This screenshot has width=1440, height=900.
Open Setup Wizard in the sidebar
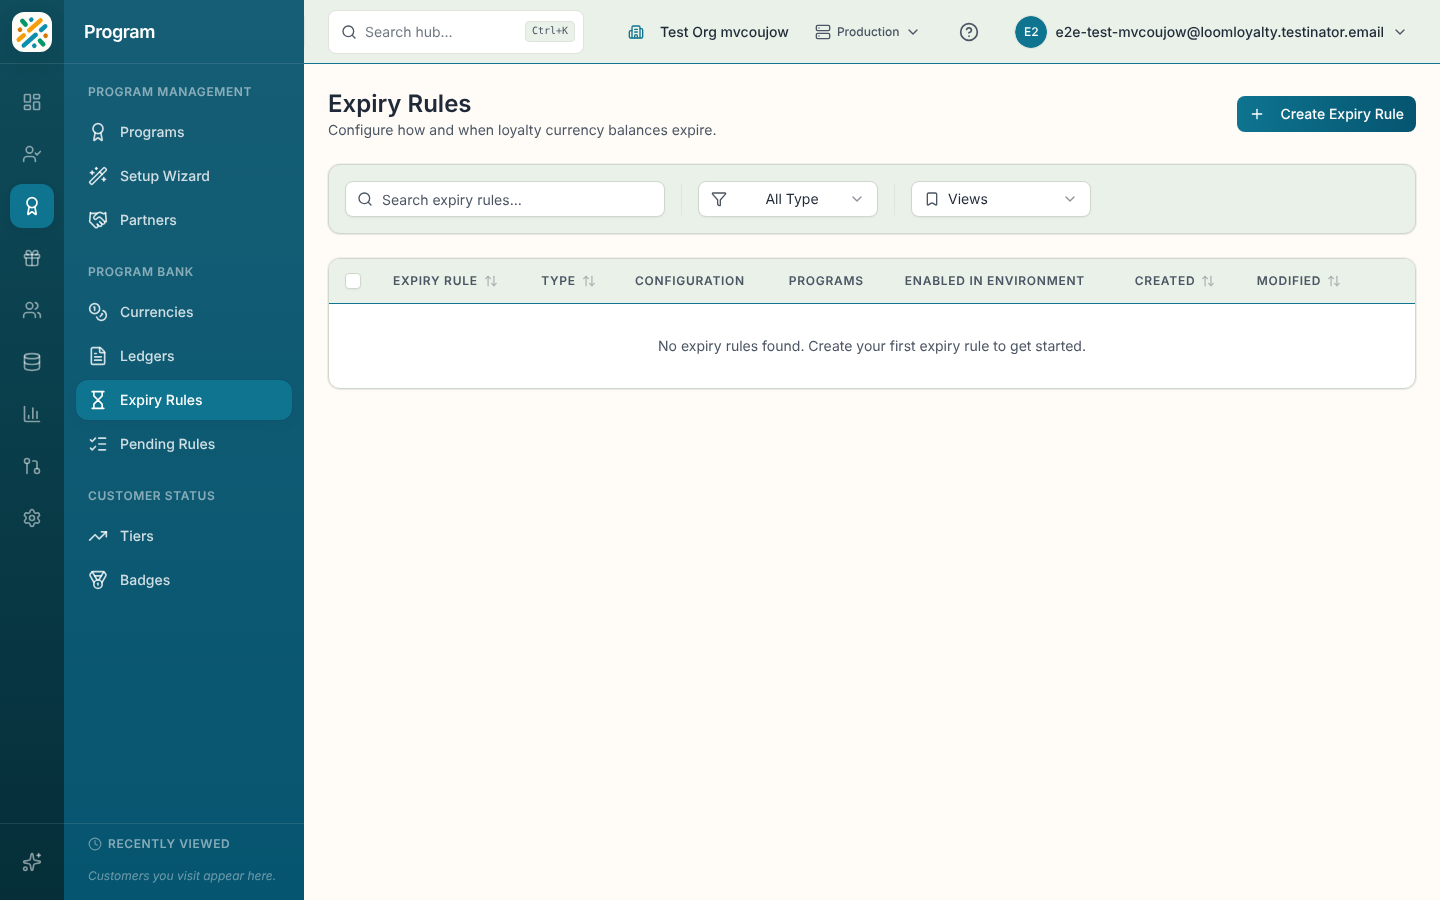point(184,176)
